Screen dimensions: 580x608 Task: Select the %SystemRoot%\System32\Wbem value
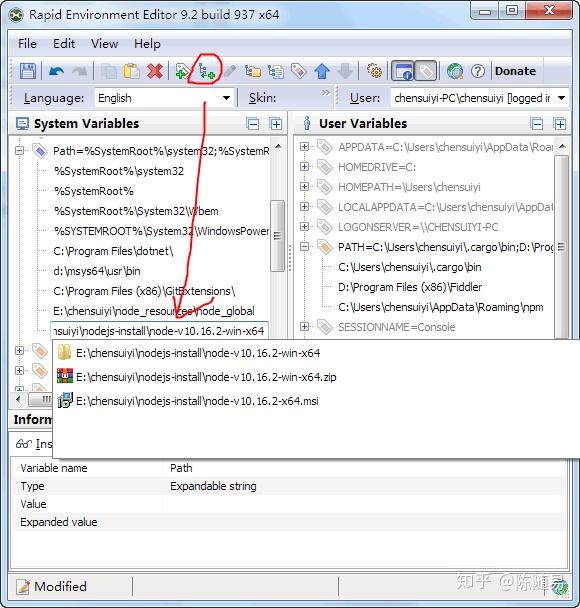(136, 211)
